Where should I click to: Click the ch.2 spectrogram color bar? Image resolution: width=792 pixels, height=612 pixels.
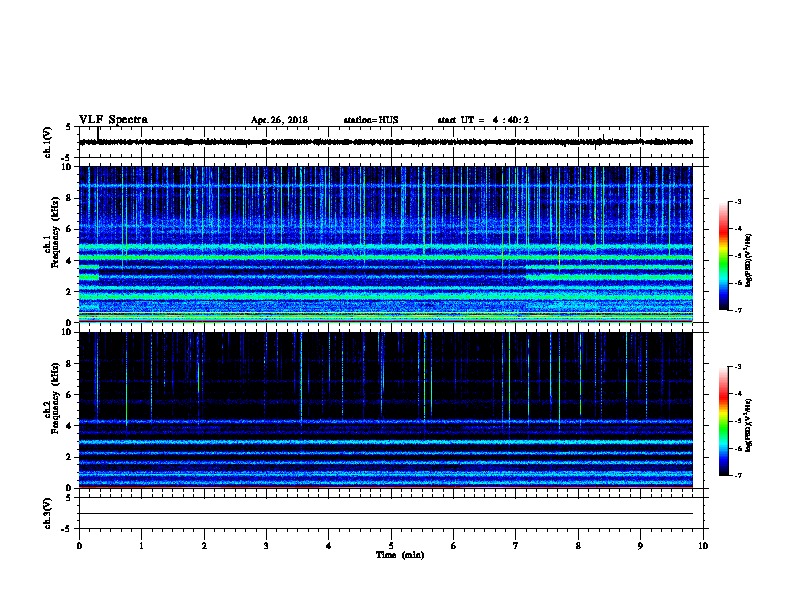[x=724, y=421]
